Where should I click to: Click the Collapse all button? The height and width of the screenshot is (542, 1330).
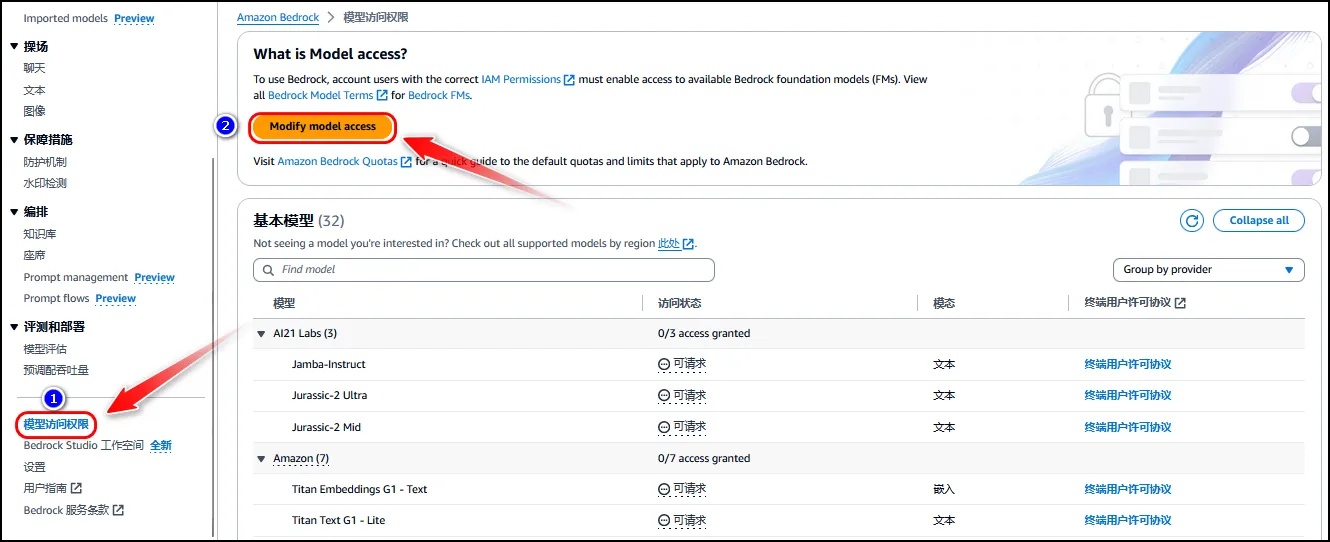pos(1258,221)
